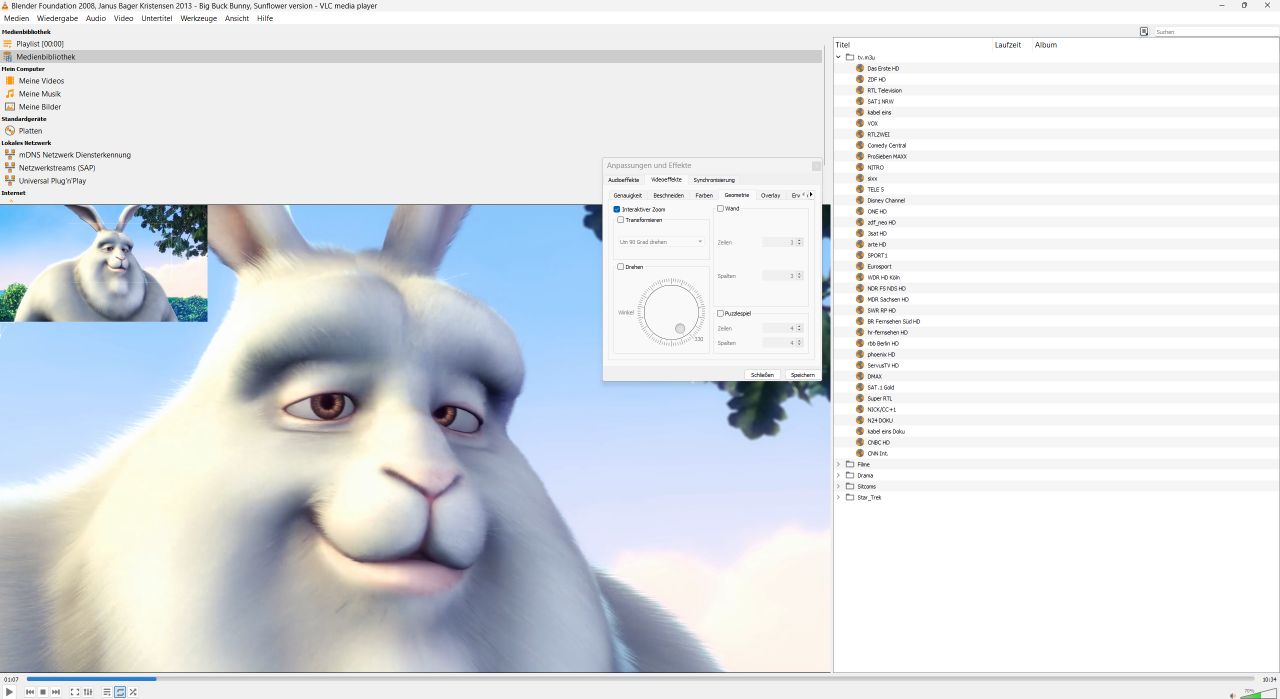Skip to the next media item

(56, 692)
